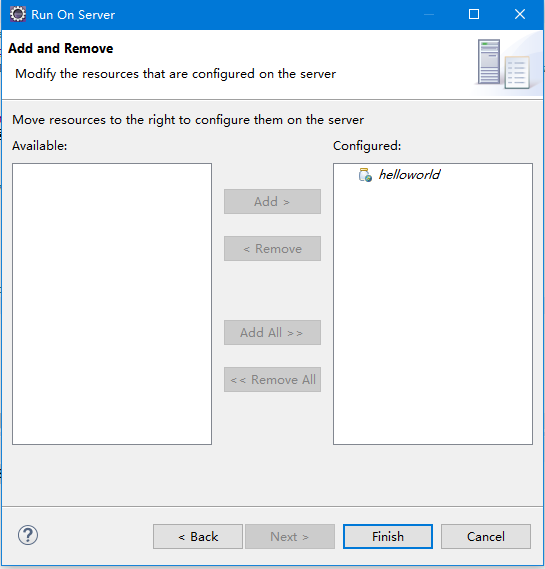Click the < Remove button
Viewport: 545px width, 569px height.
tap(272, 249)
